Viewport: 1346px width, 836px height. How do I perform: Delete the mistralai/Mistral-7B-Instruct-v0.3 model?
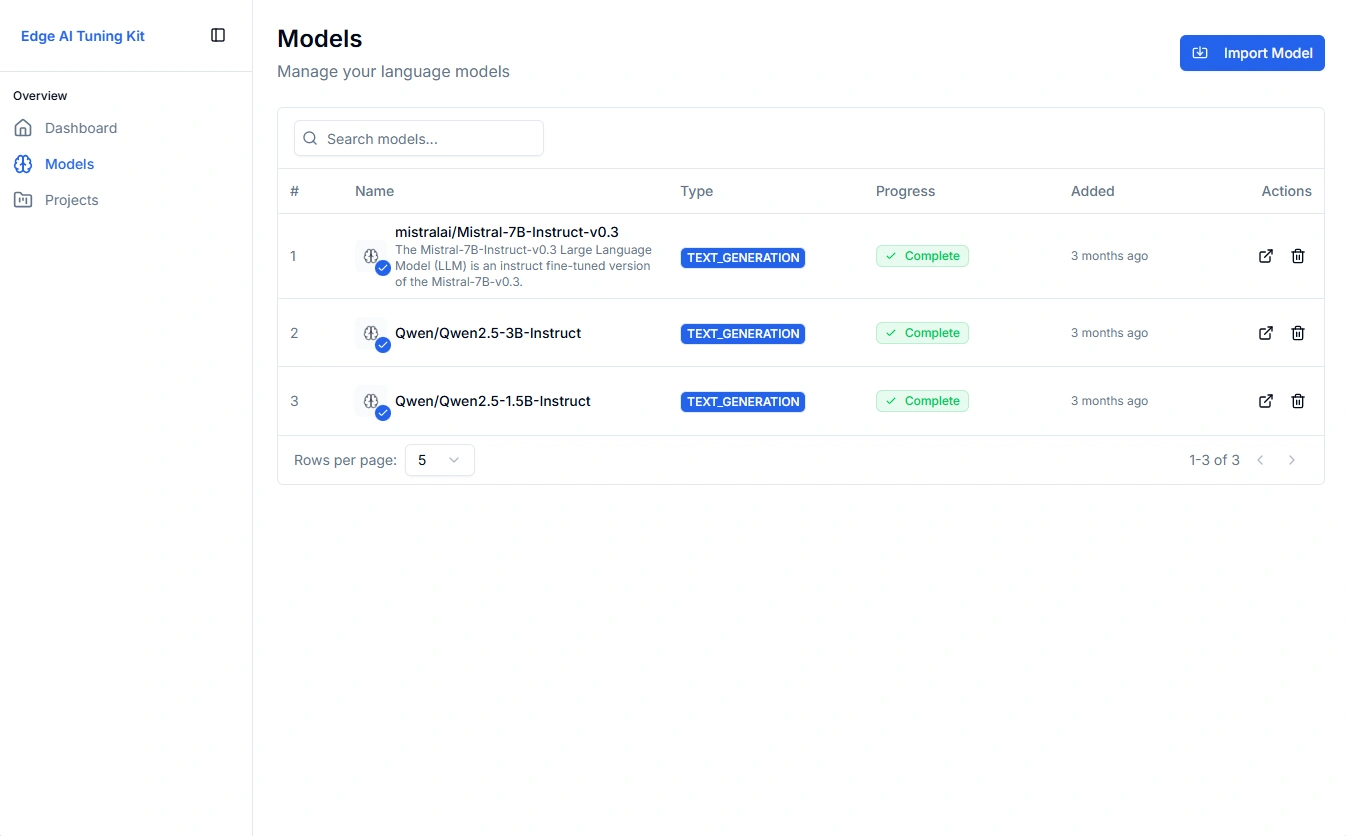[1297, 256]
